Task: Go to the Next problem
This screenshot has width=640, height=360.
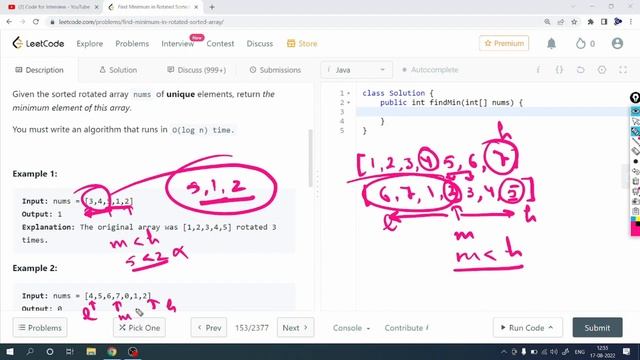Action: coord(295,327)
